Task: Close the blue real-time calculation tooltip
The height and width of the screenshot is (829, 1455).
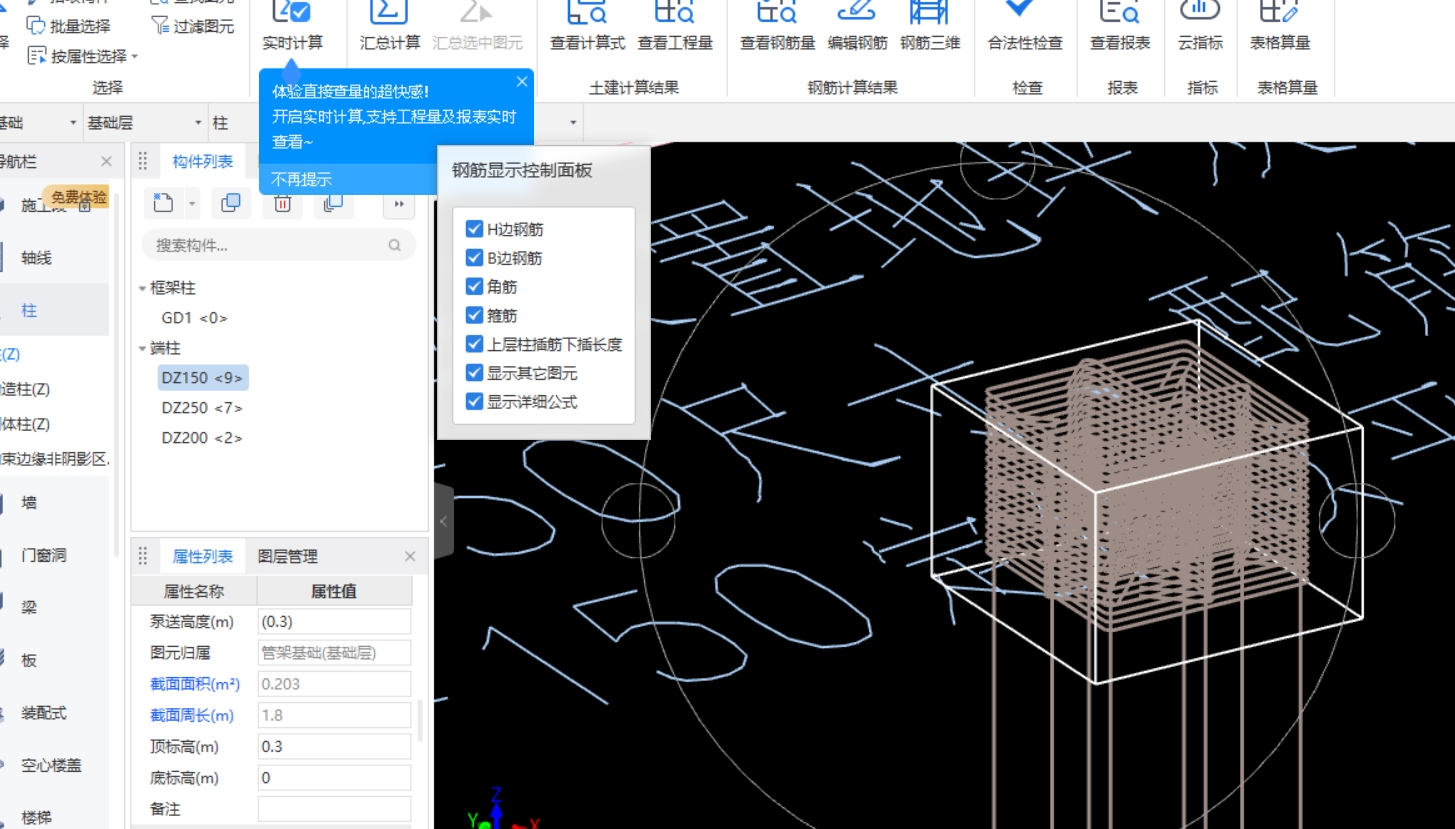Action: point(521,81)
